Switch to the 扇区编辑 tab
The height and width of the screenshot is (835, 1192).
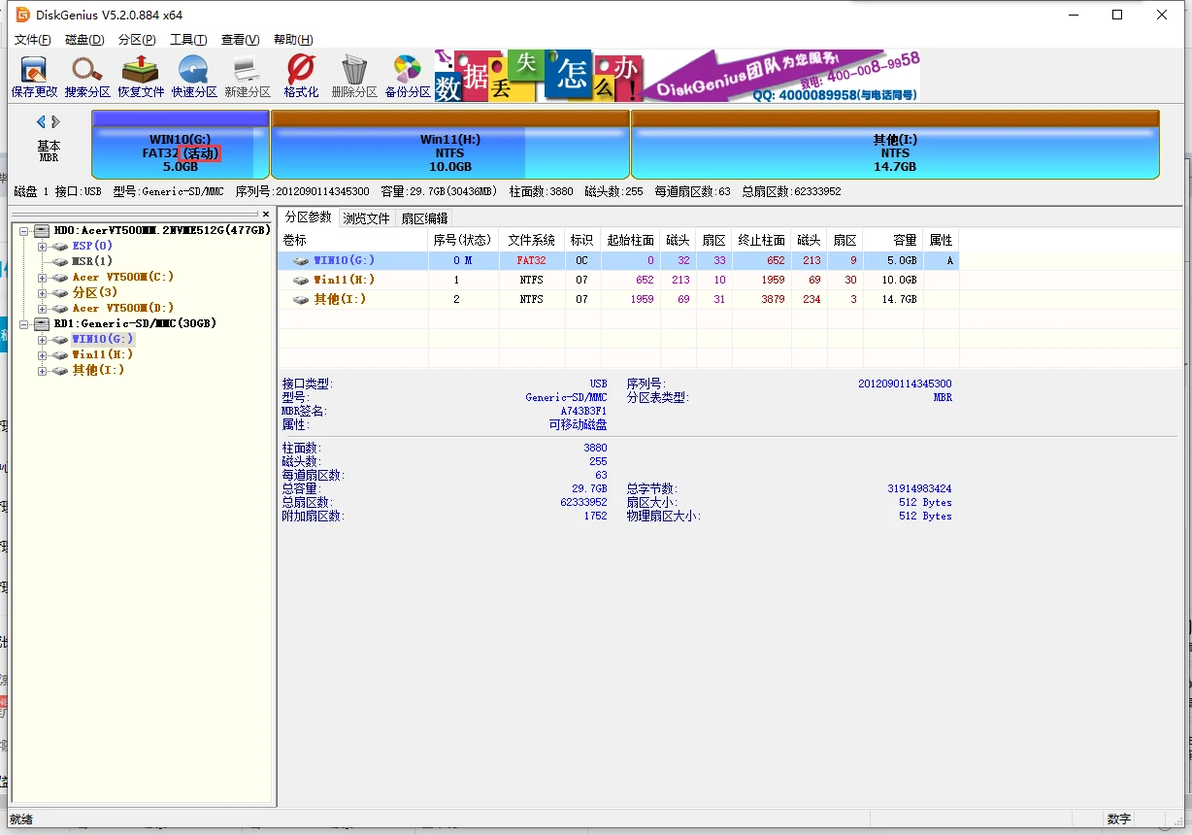pyautogui.click(x=424, y=218)
